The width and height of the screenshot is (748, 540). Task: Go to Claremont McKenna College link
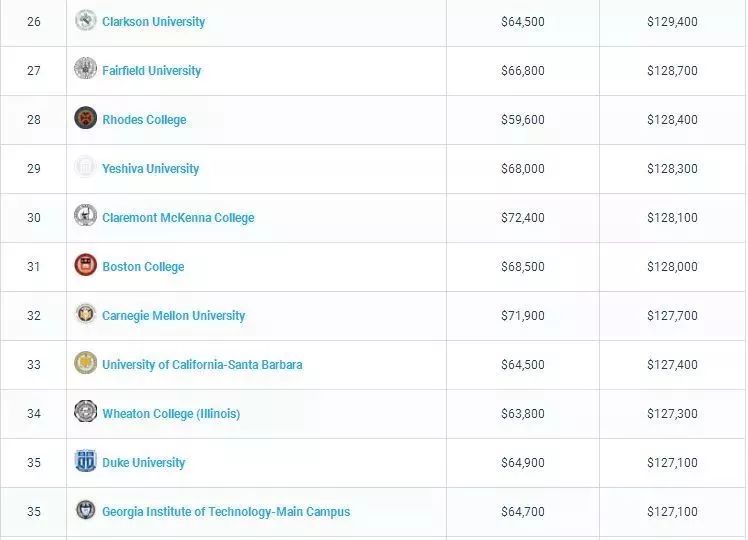pos(178,218)
